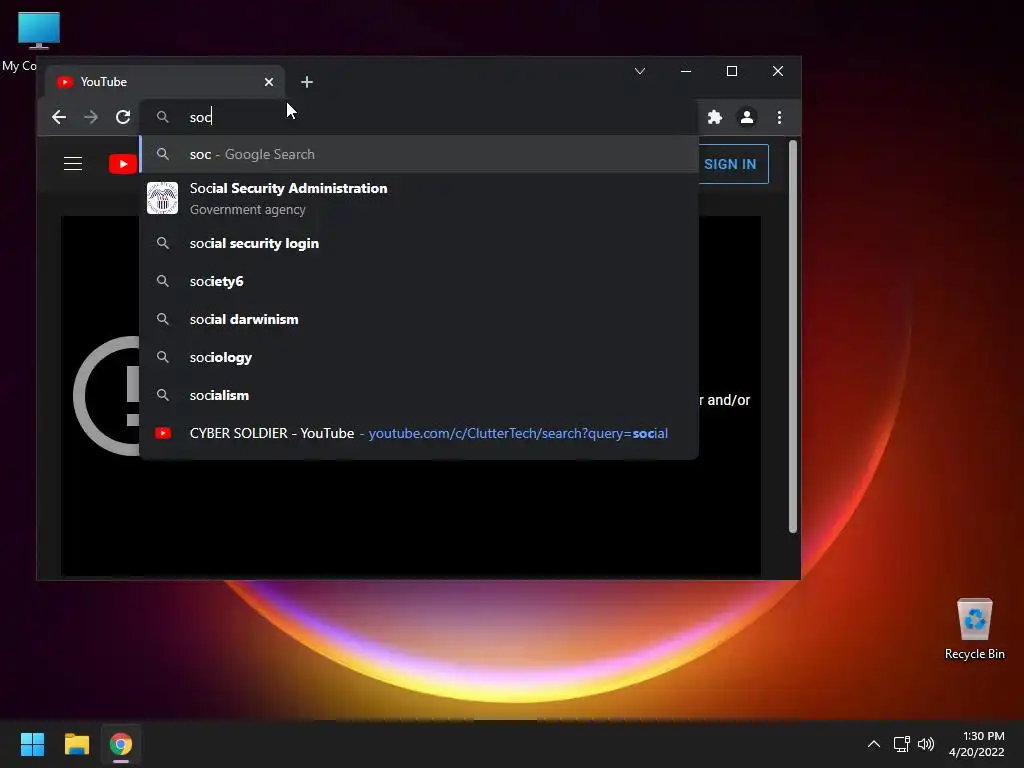Click the Social Security Administration seal icon
Screen dimensions: 1024x768
(163, 198)
